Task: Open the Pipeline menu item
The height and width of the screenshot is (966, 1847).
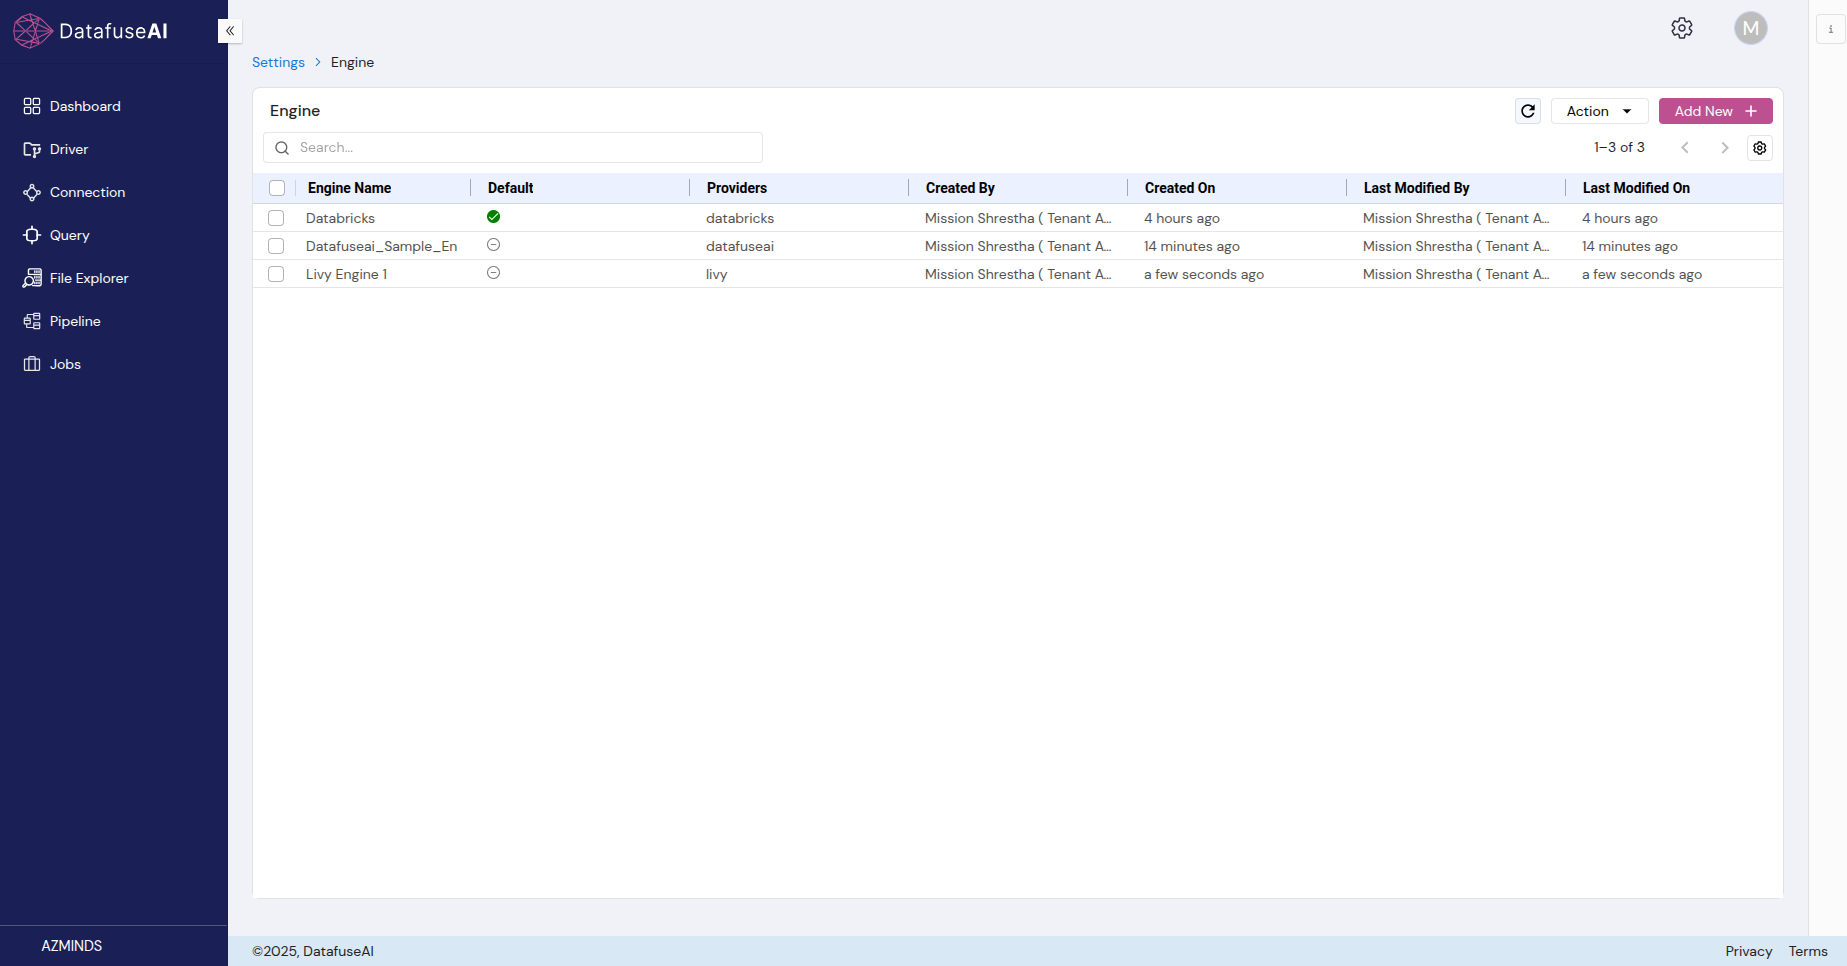Action: click(x=75, y=321)
